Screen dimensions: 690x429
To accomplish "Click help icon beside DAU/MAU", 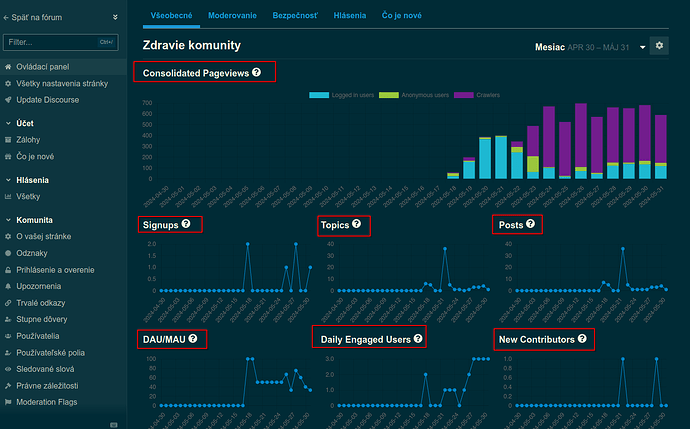I will 193,338.
